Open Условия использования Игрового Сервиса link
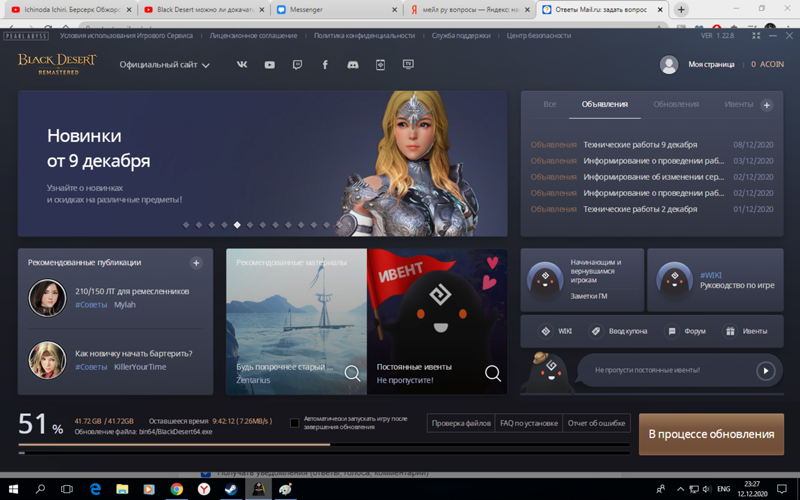This screenshot has width=800, height=500. pos(126,36)
